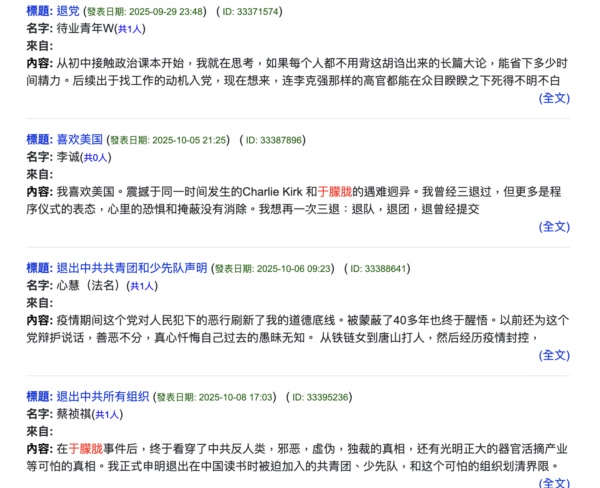Click "共0人" beside the name 李诚
The height and width of the screenshot is (488, 600).
pyautogui.click(x=97, y=158)
